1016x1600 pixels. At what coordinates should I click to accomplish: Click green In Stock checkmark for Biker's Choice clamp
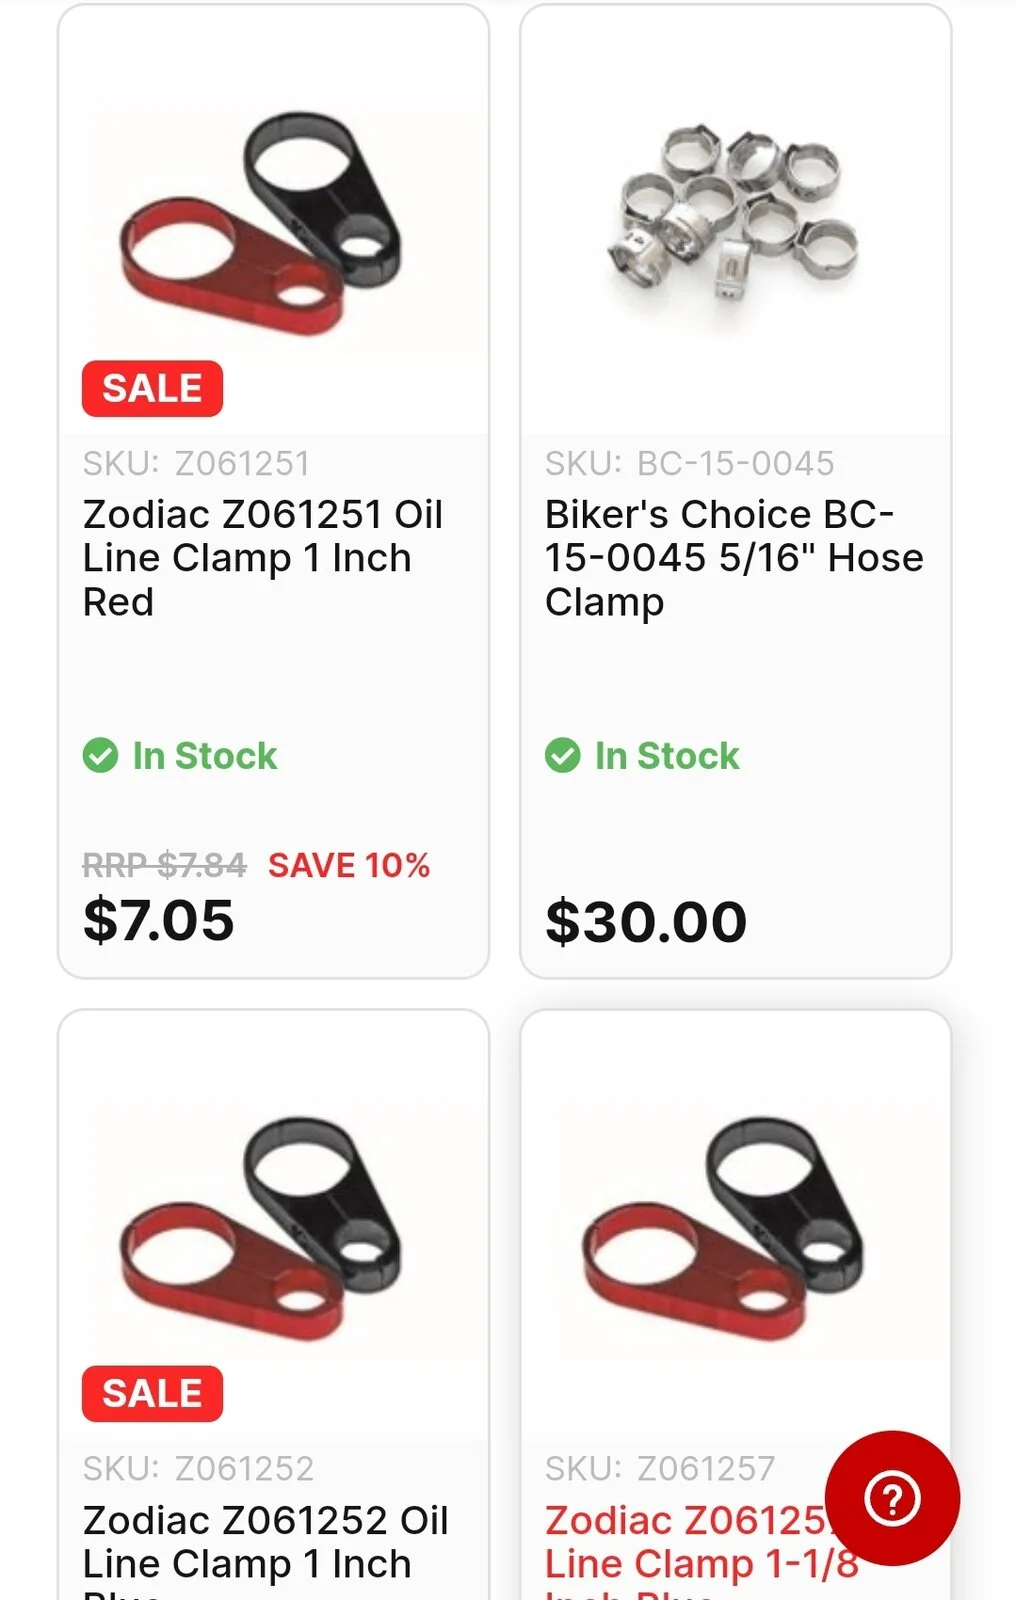[562, 756]
